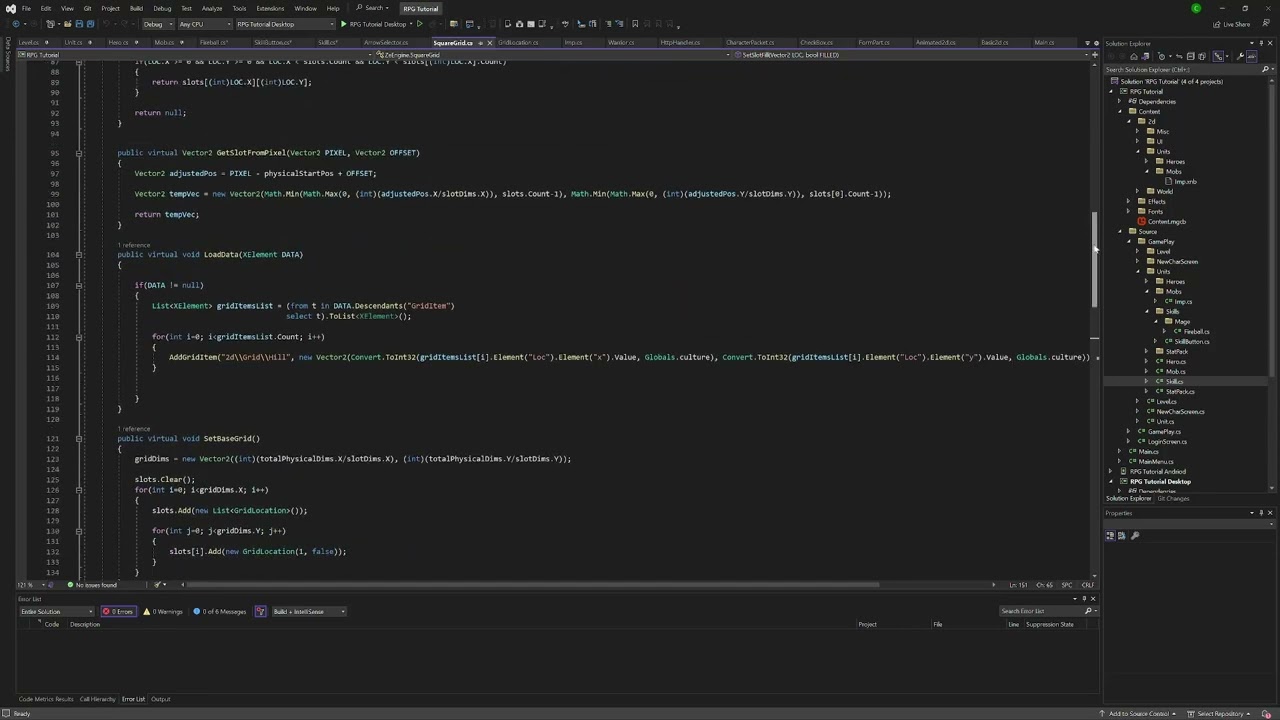
Task: Open the Build menu
Action: pyautogui.click(x=136, y=8)
